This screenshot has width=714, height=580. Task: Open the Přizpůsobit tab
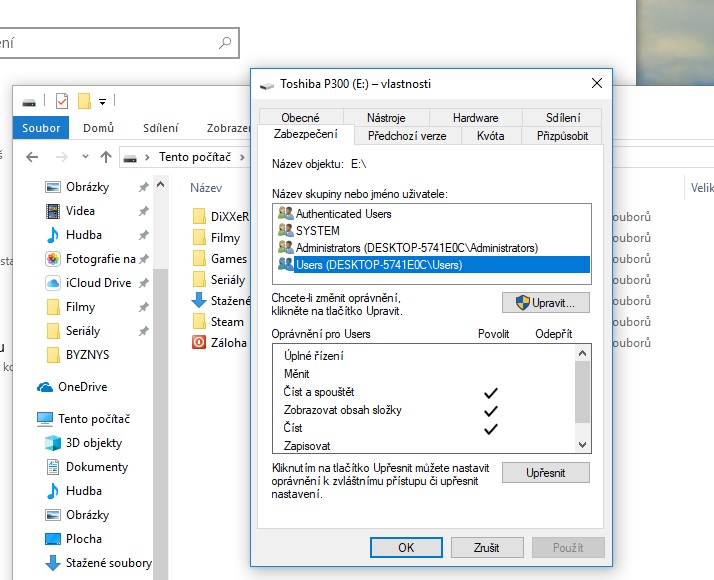click(562, 136)
